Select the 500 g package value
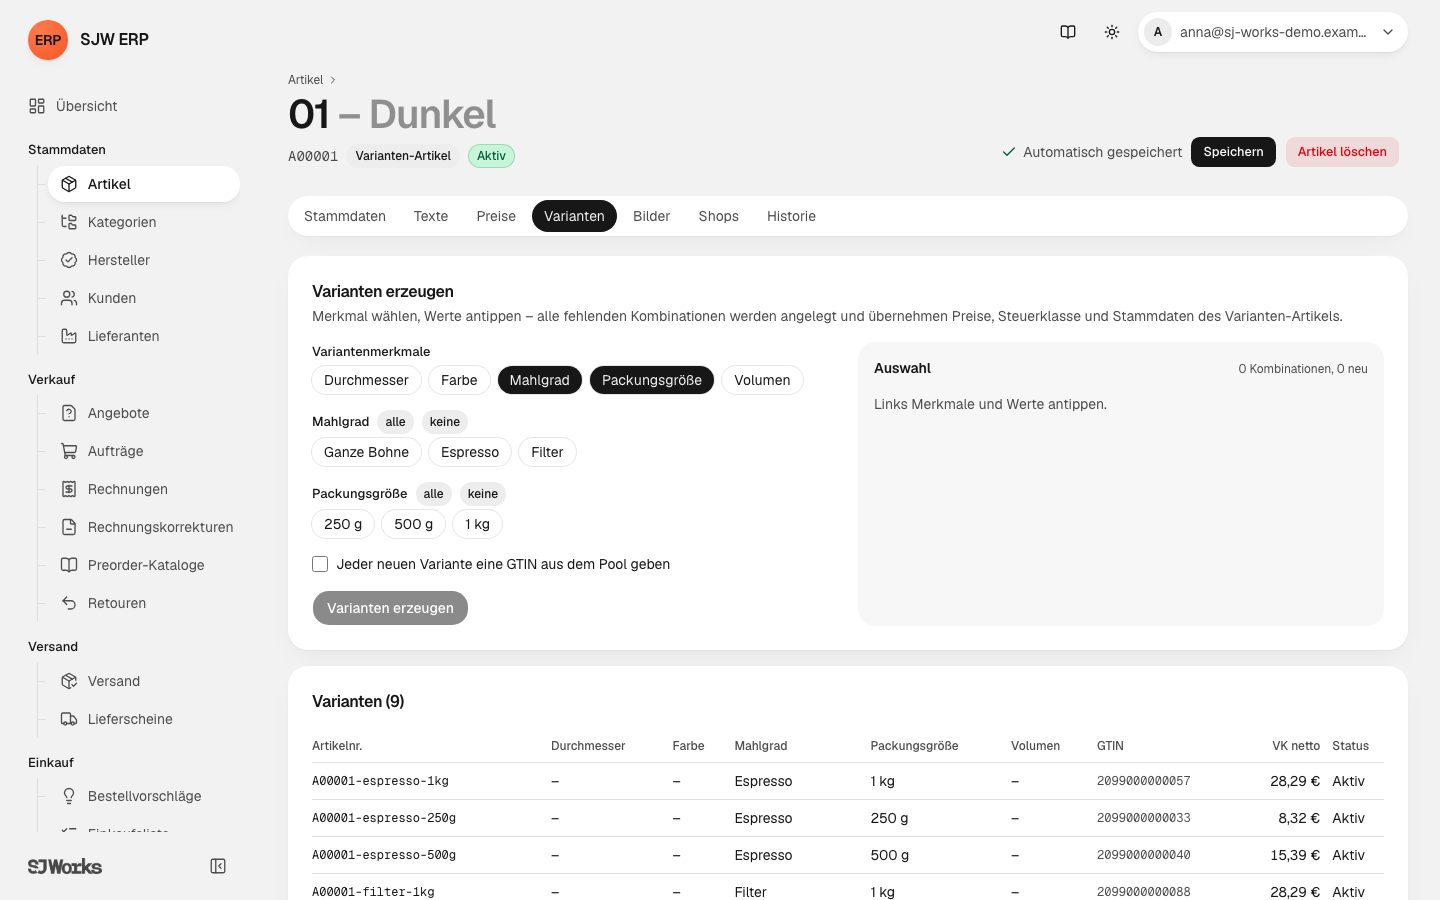The image size is (1440, 900). tap(414, 524)
